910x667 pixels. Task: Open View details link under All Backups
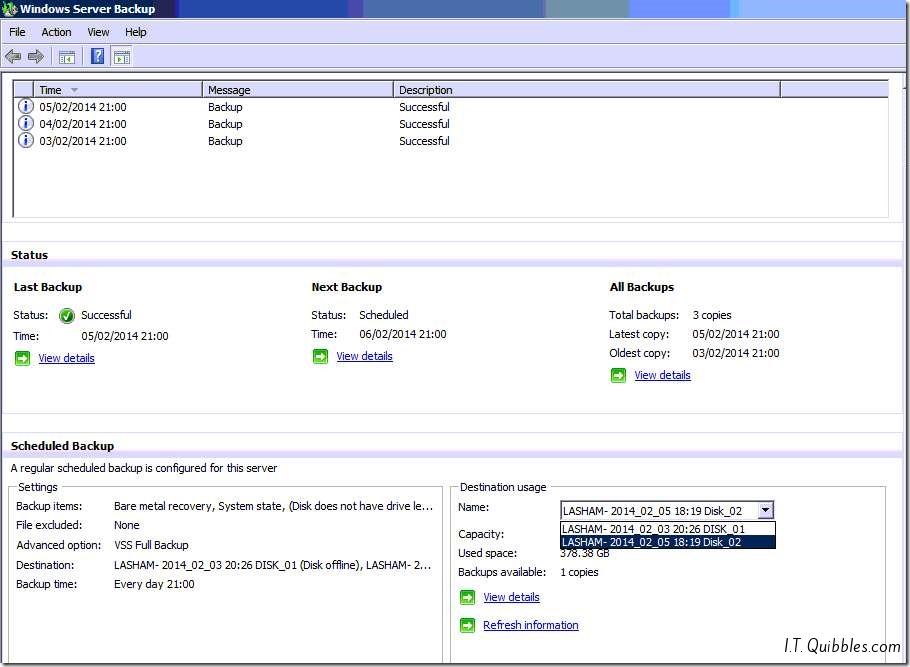[662, 376]
